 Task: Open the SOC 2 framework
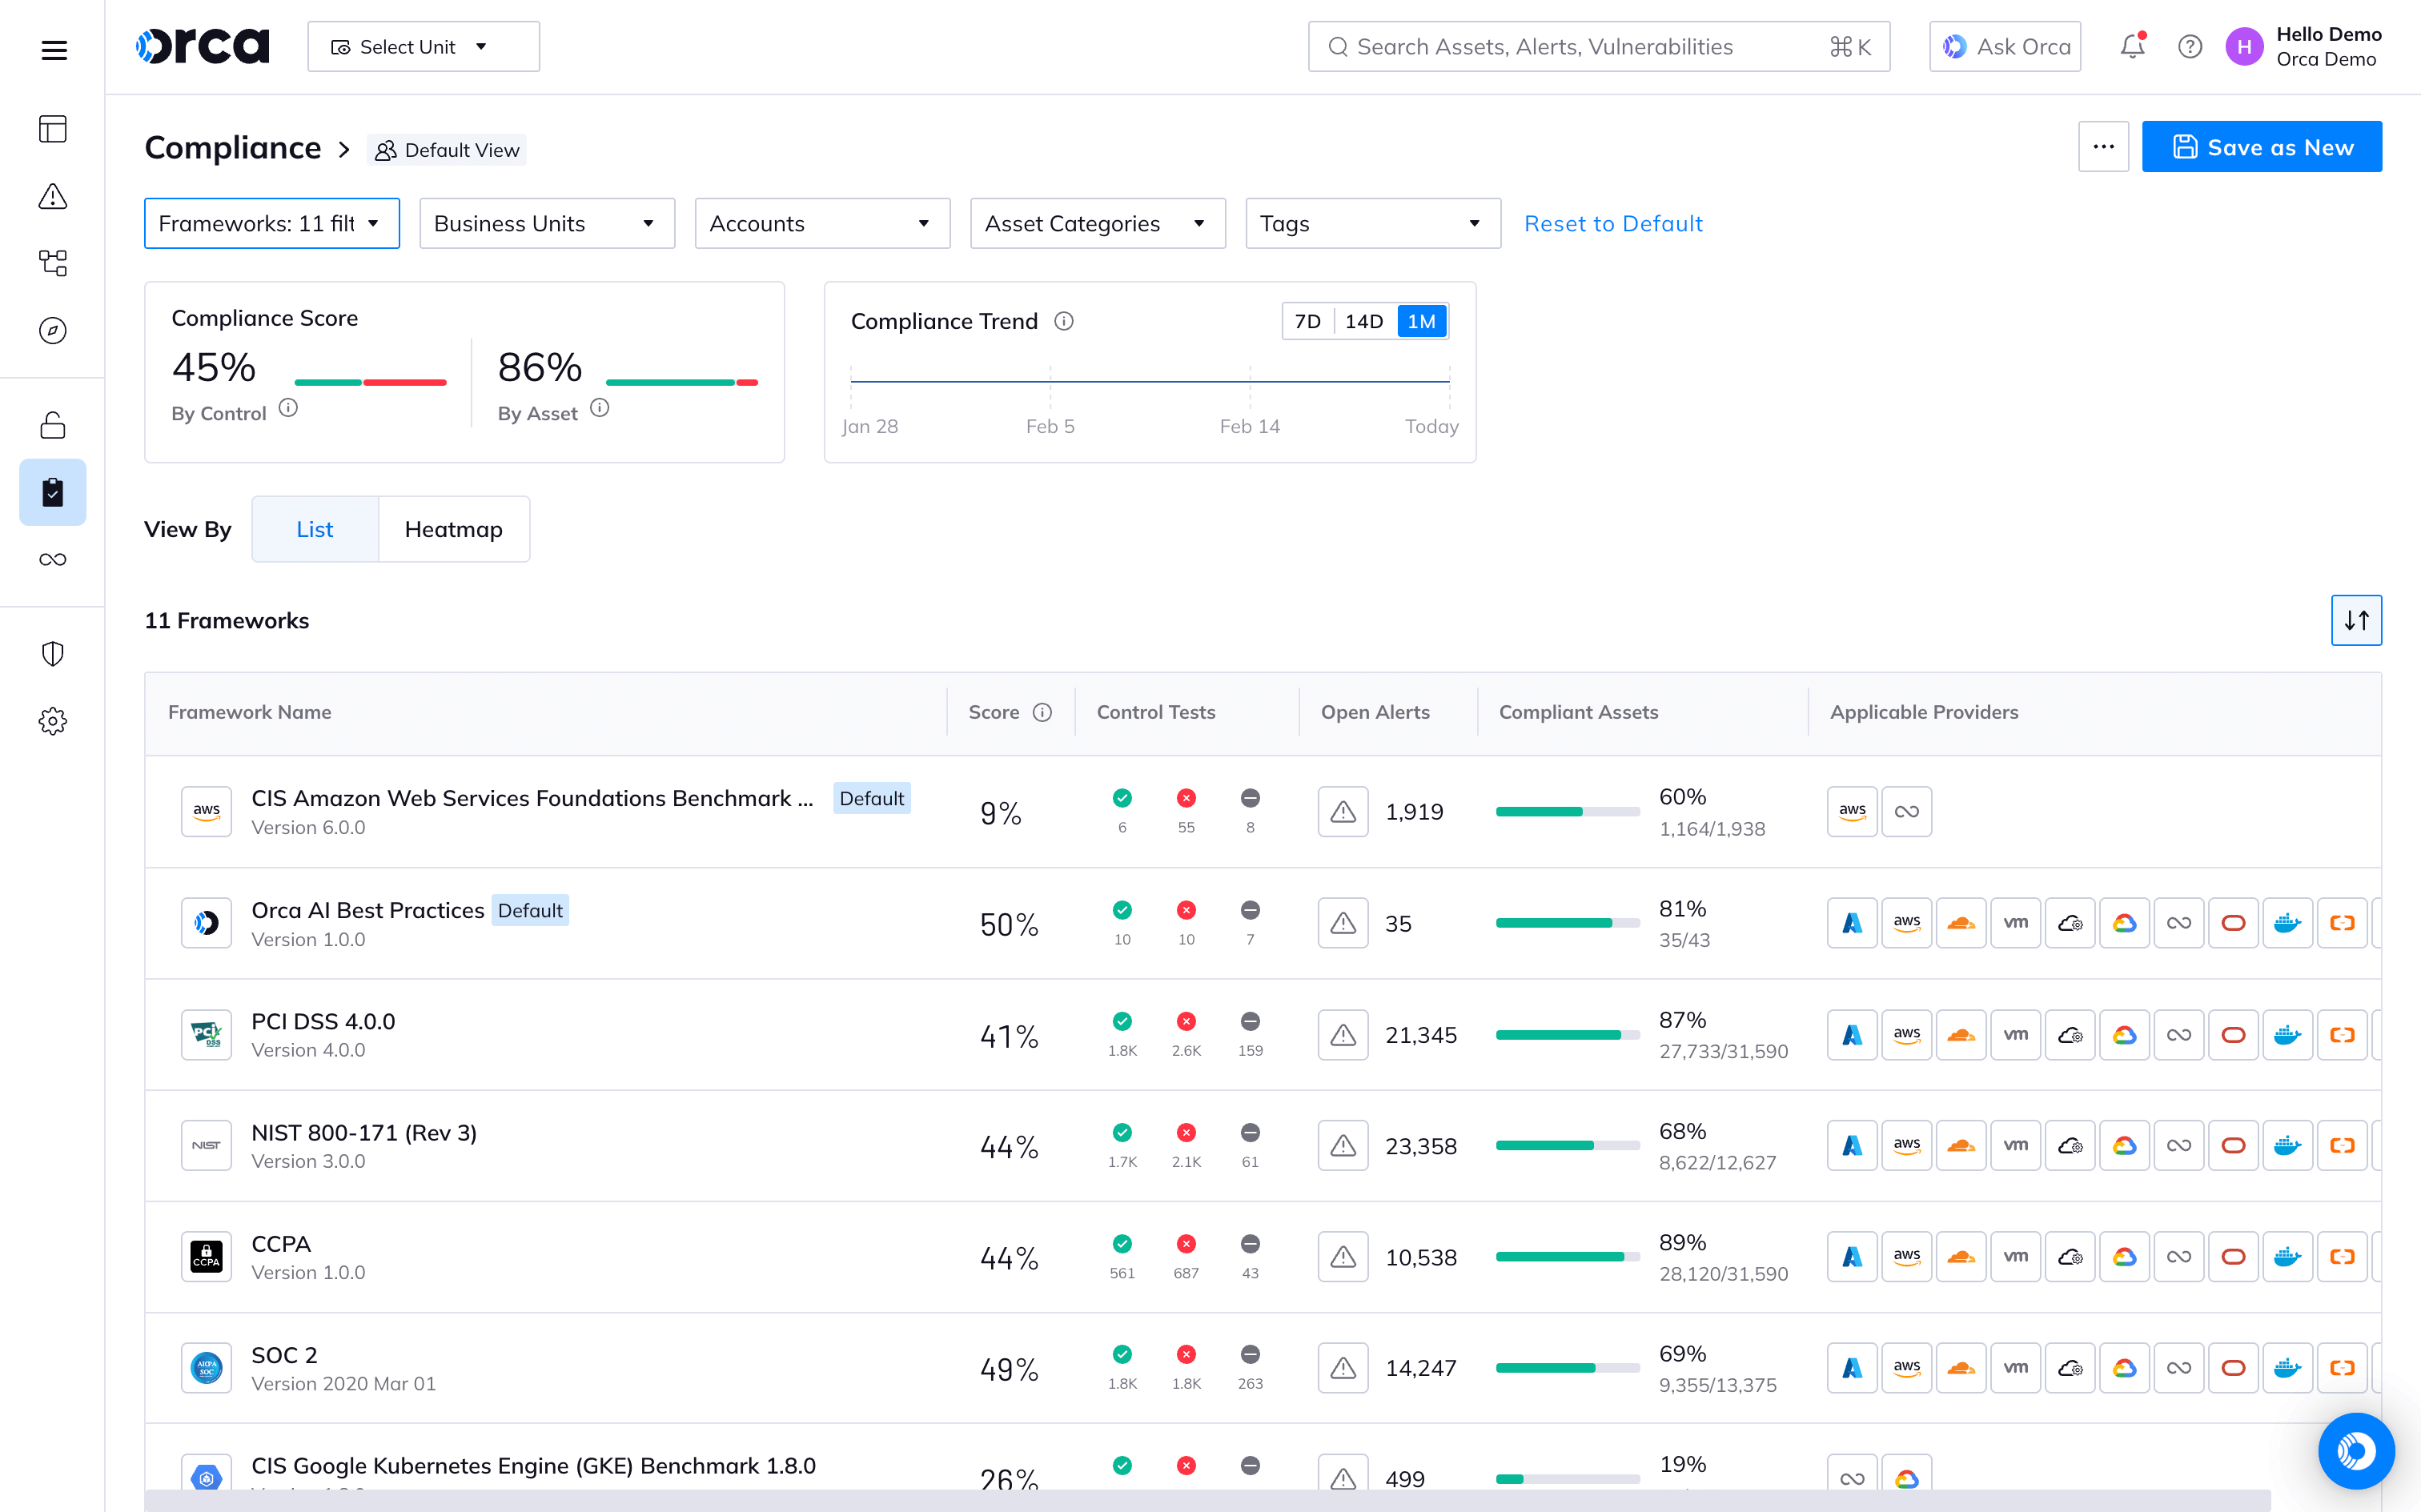point(284,1355)
